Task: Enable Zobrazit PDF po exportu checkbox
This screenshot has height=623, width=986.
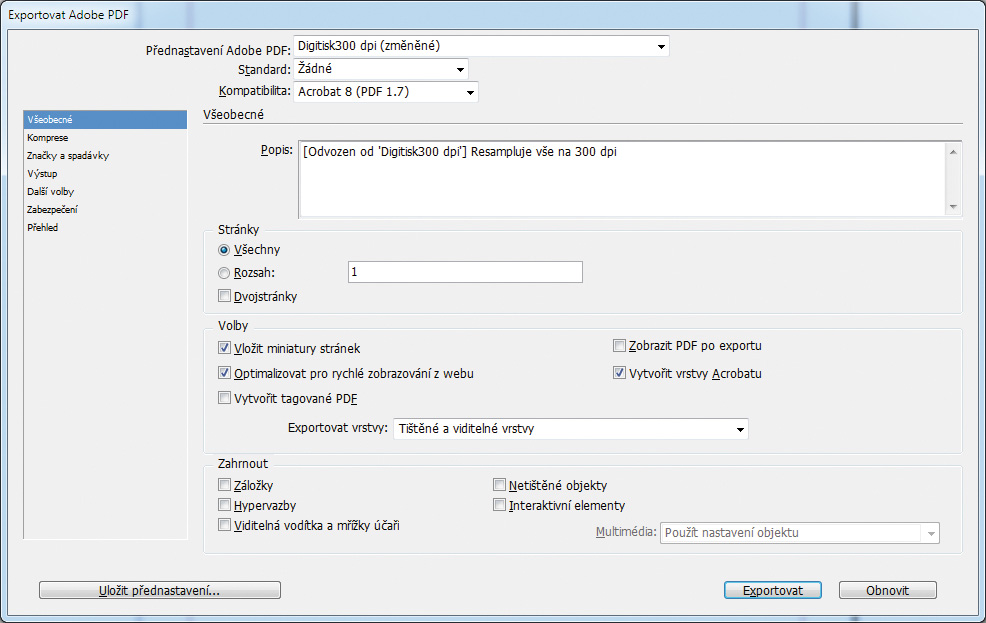Action: (619, 346)
